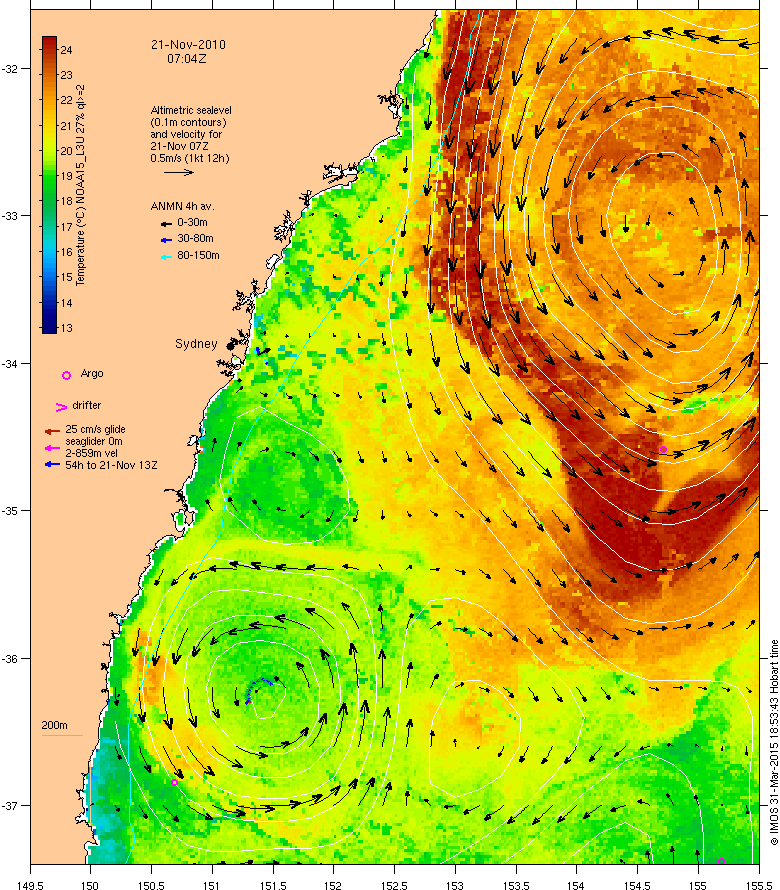Click the colorbar value 20
Screen dimensions: 780x890
click(x=66, y=151)
